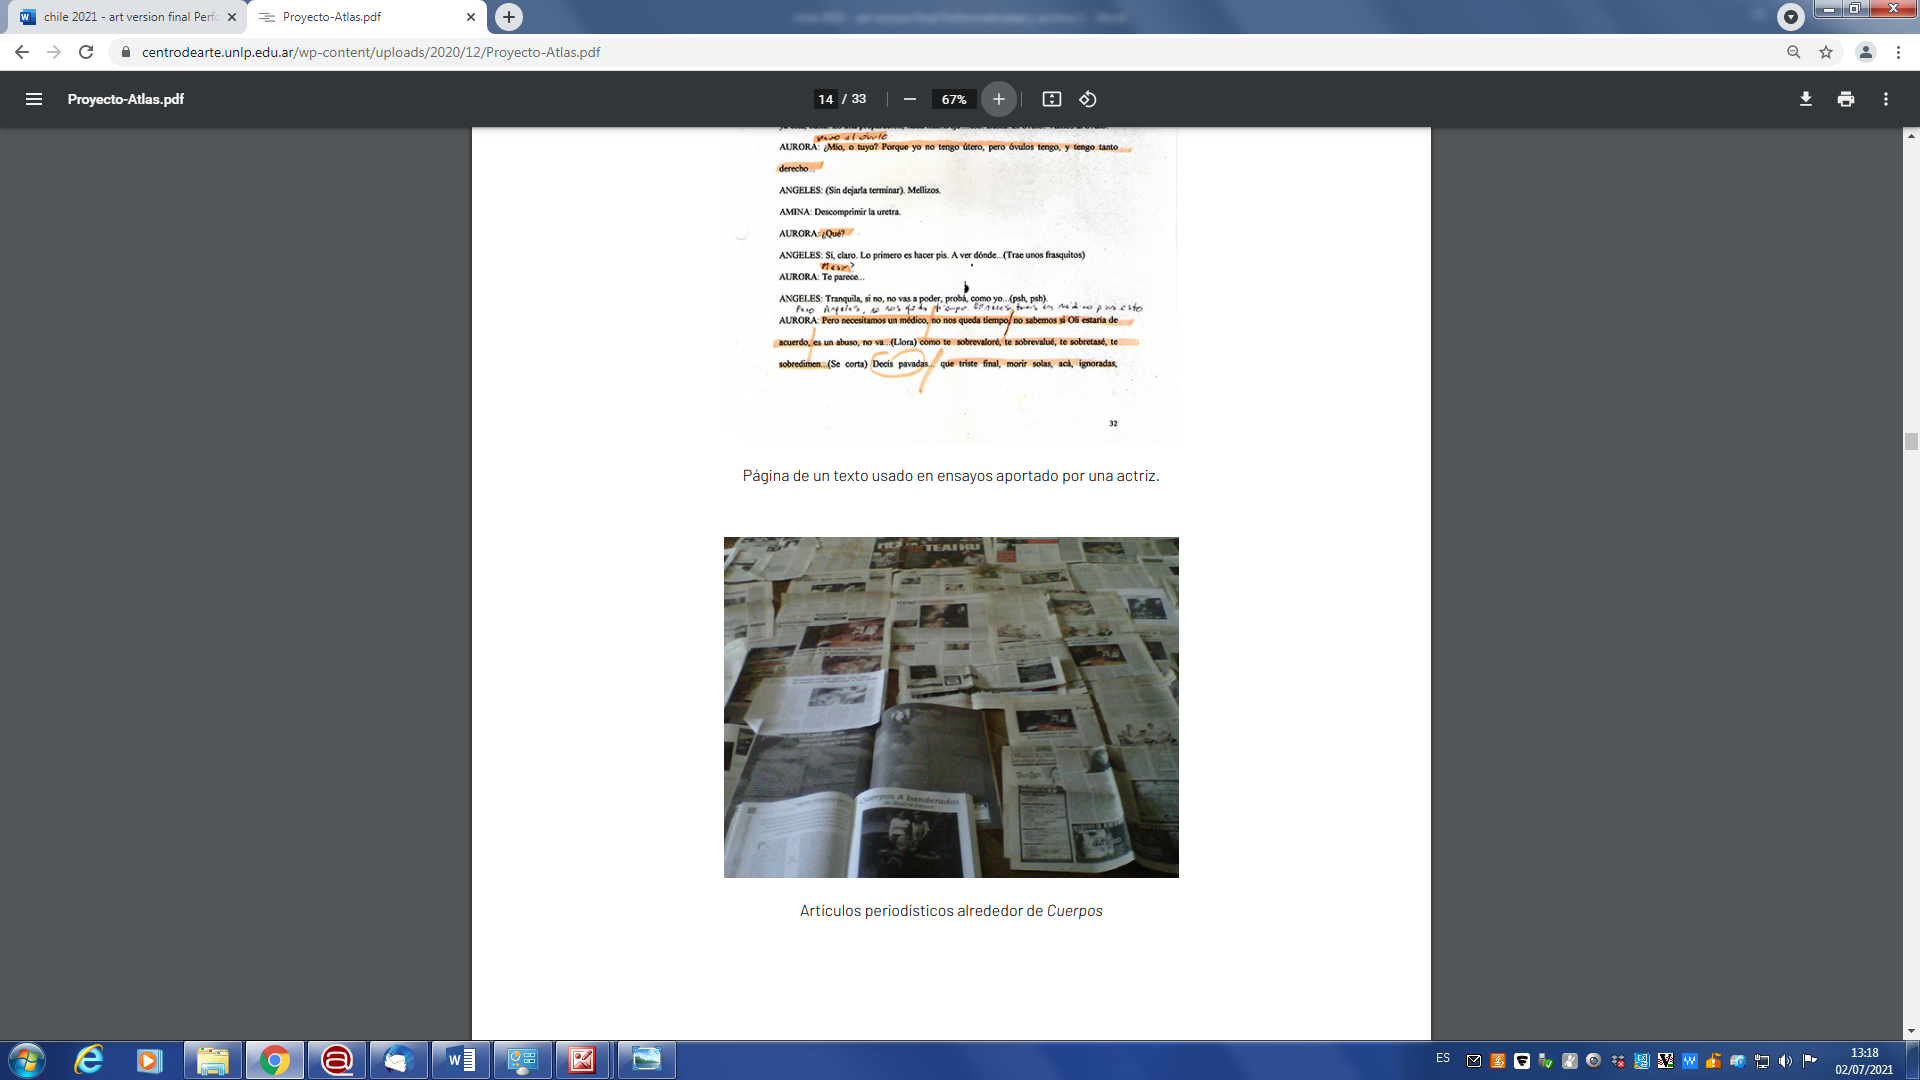Print the PDF document

pos(1845,99)
